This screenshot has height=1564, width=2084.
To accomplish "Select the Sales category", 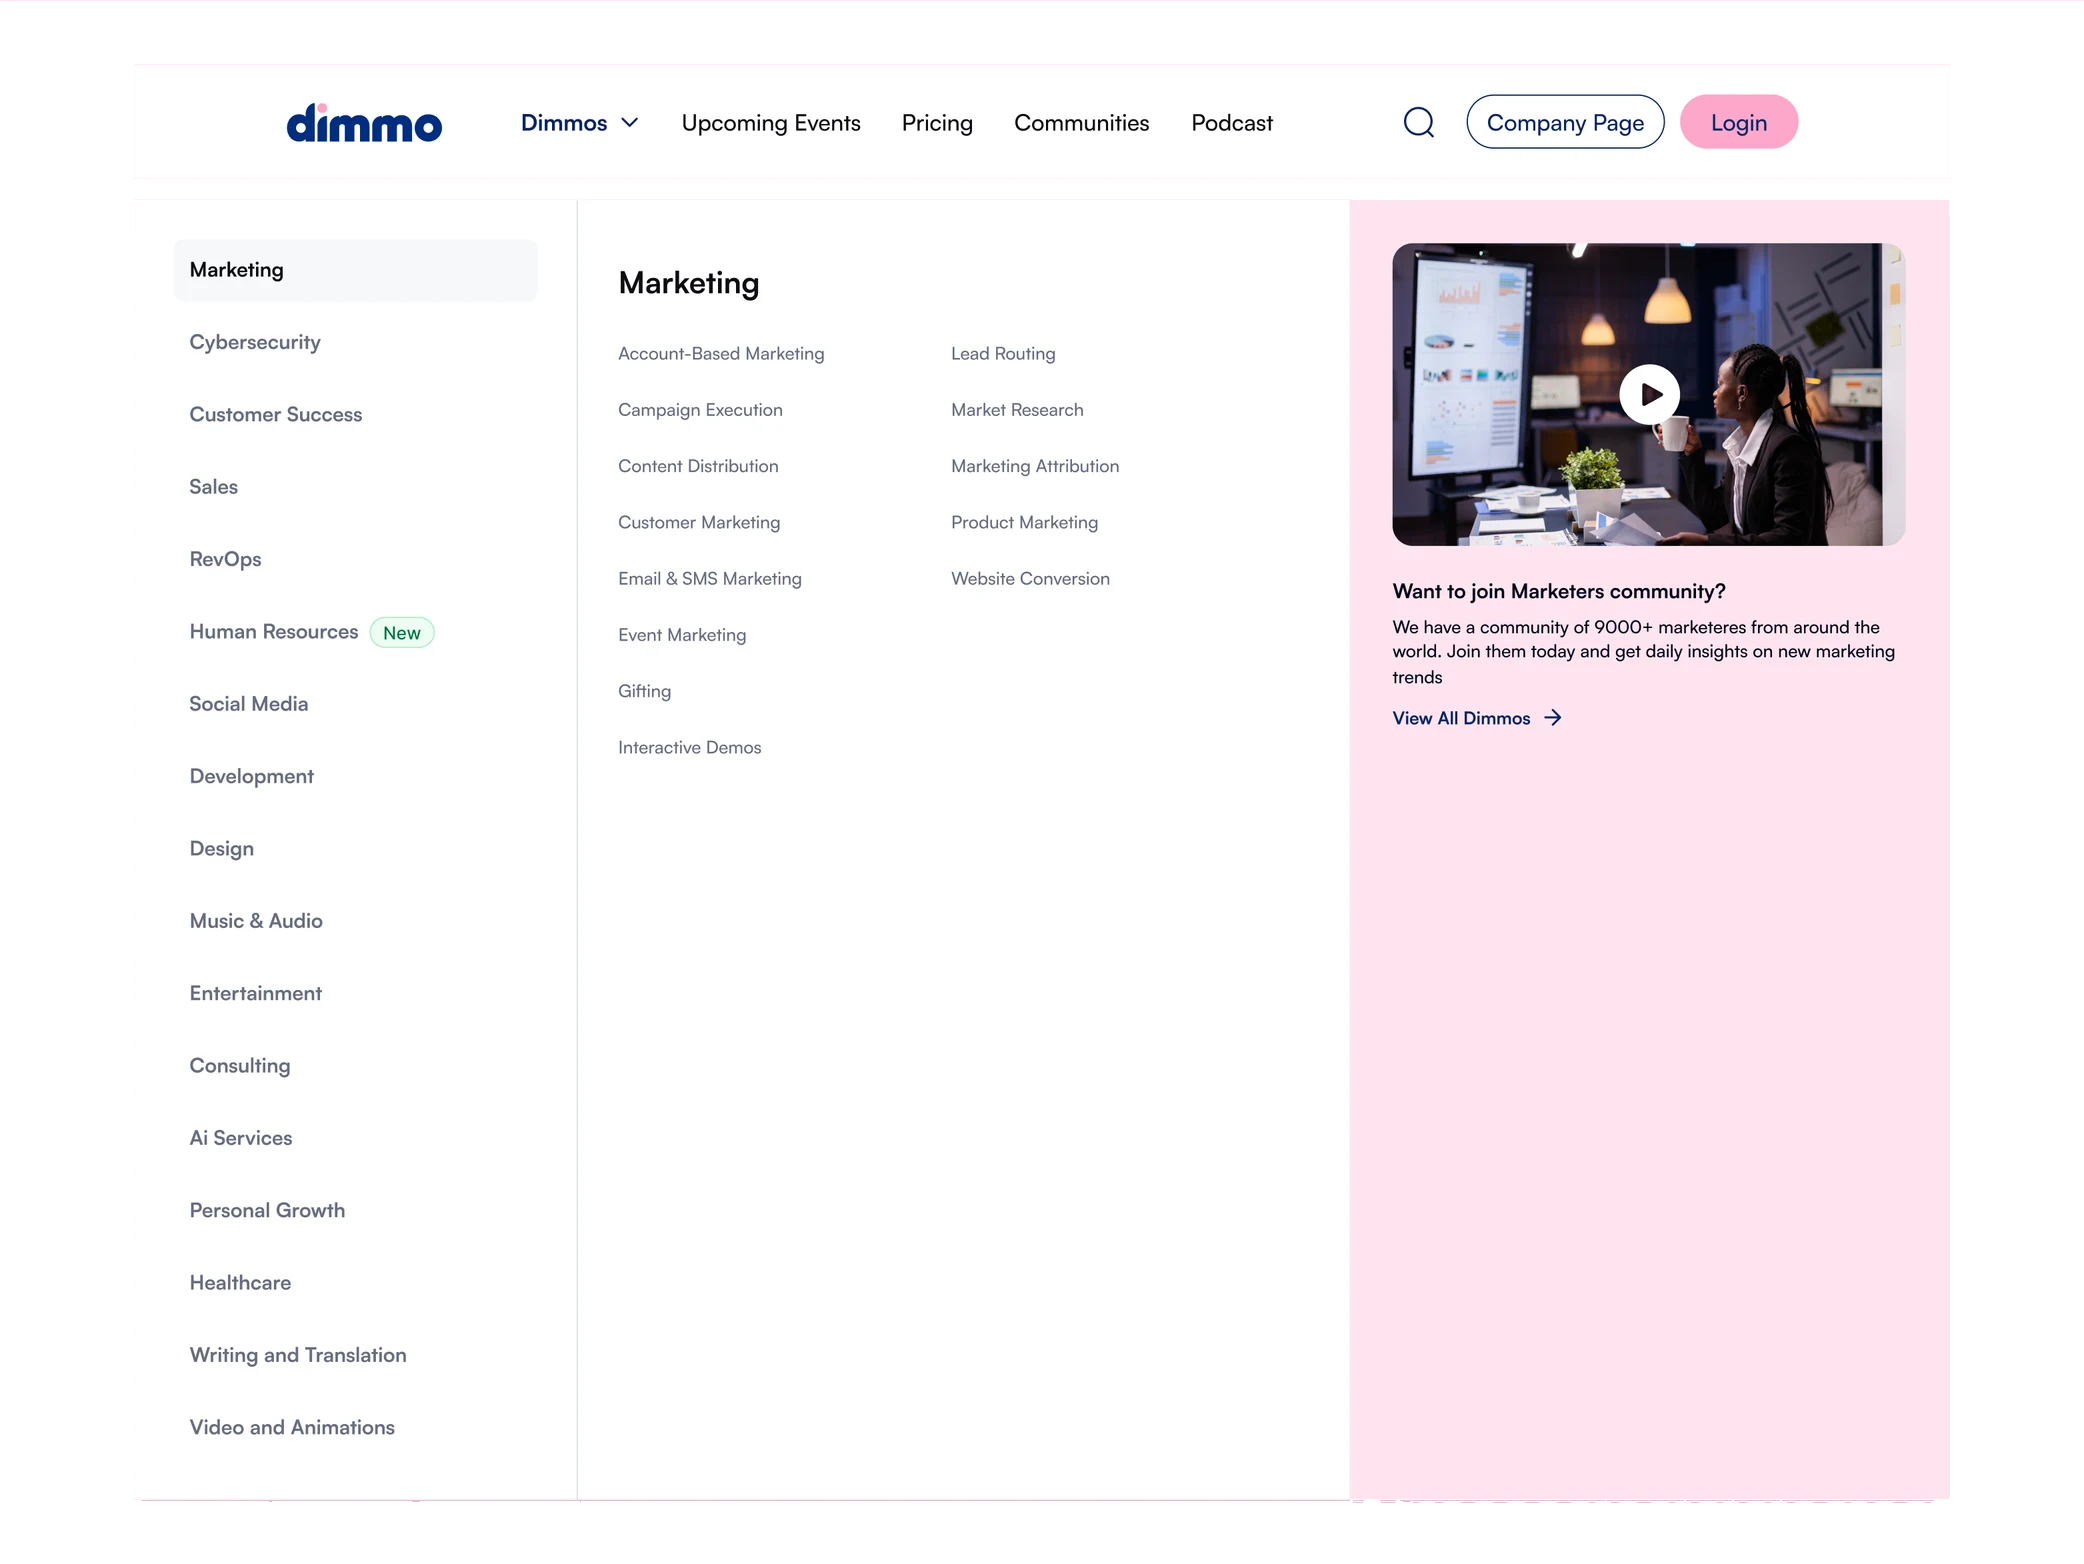I will pos(214,487).
